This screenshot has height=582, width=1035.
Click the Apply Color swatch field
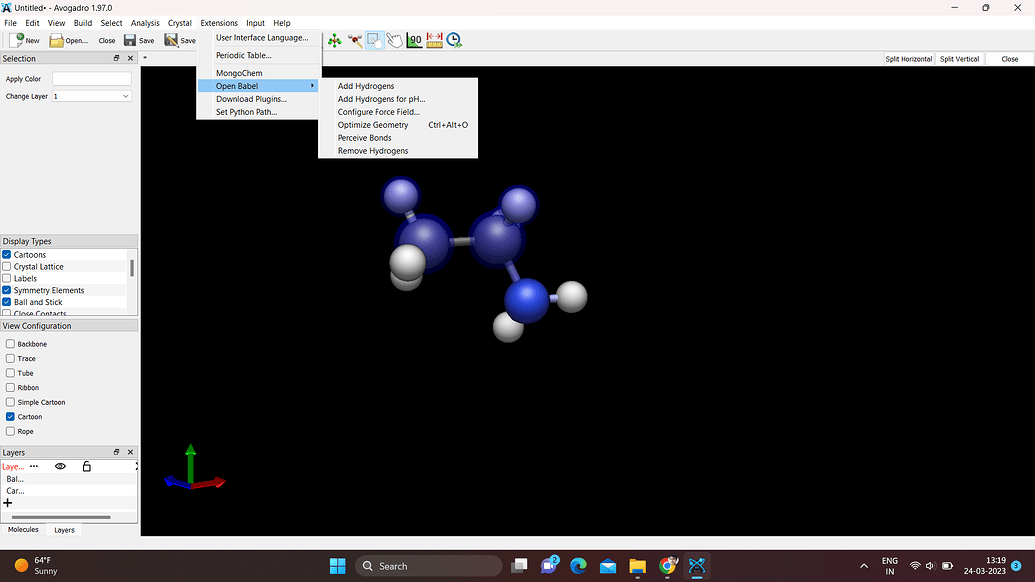pyautogui.click(x=92, y=79)
